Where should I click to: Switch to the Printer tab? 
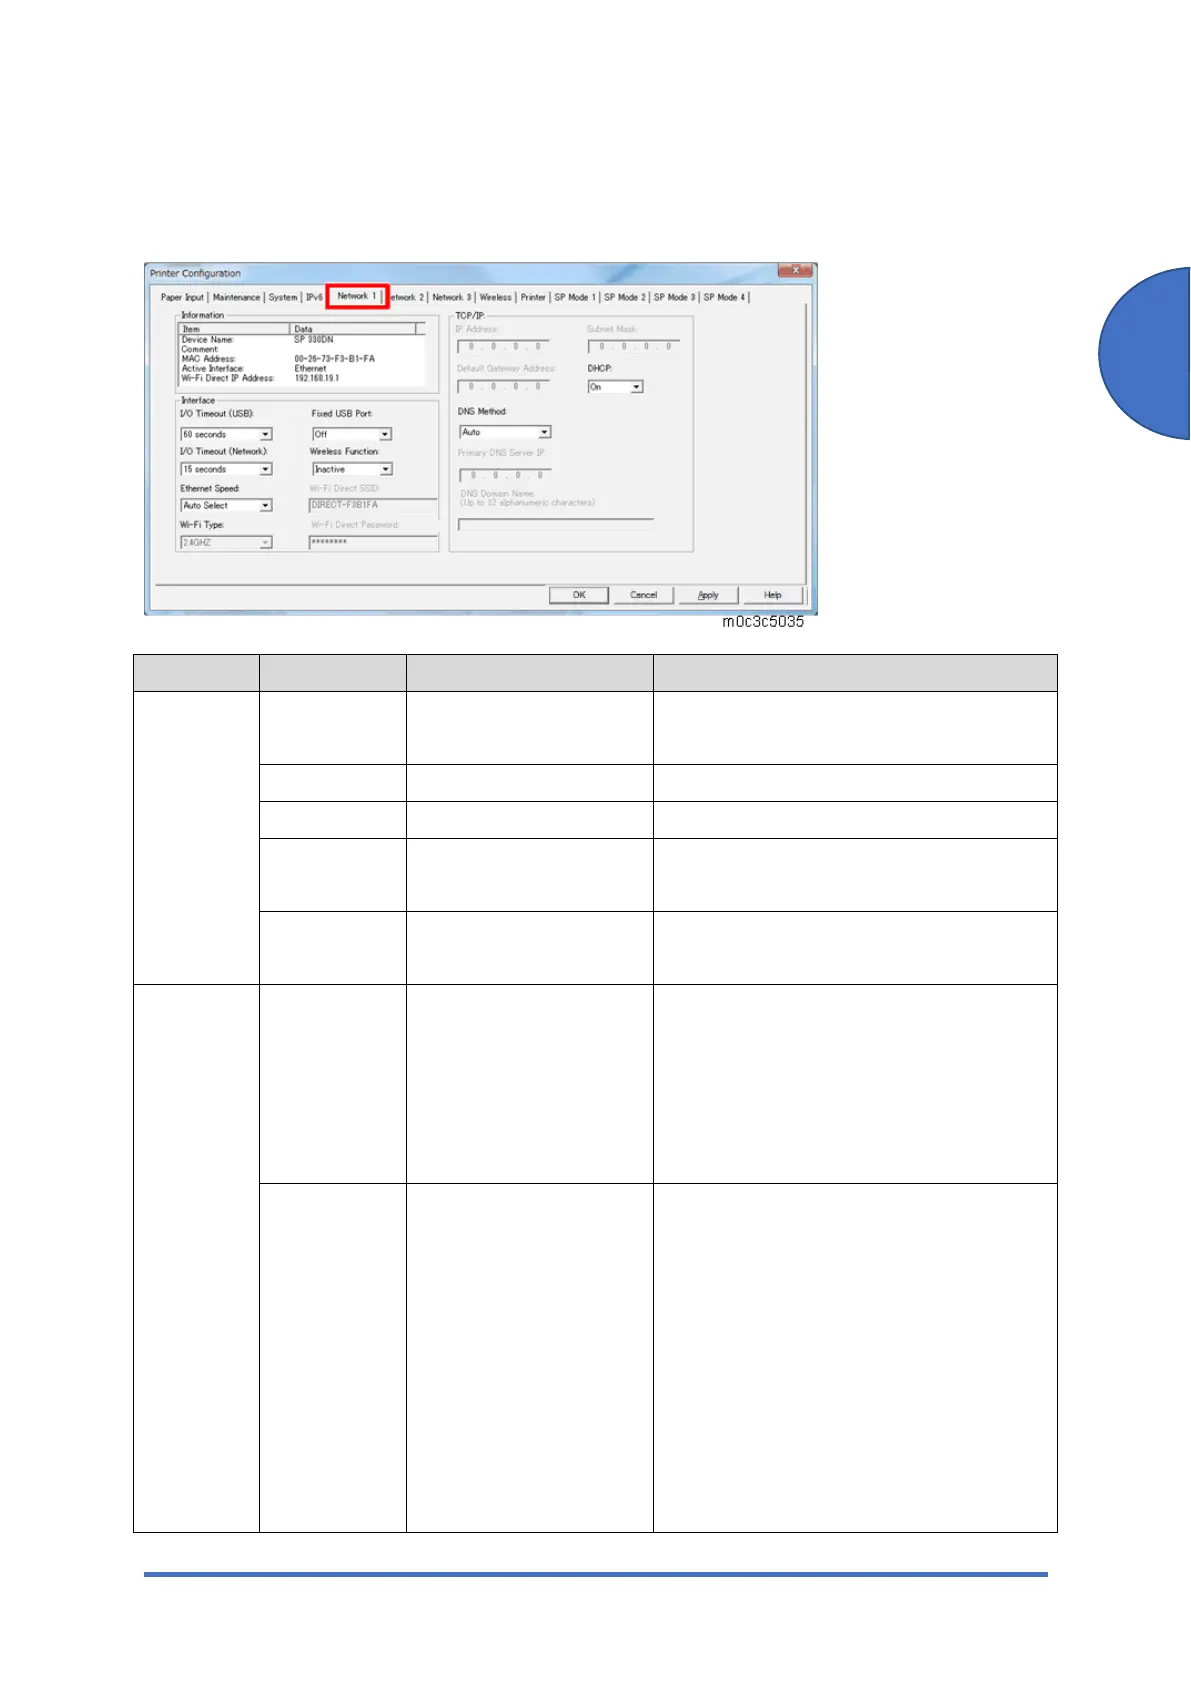tap(533, 297)
